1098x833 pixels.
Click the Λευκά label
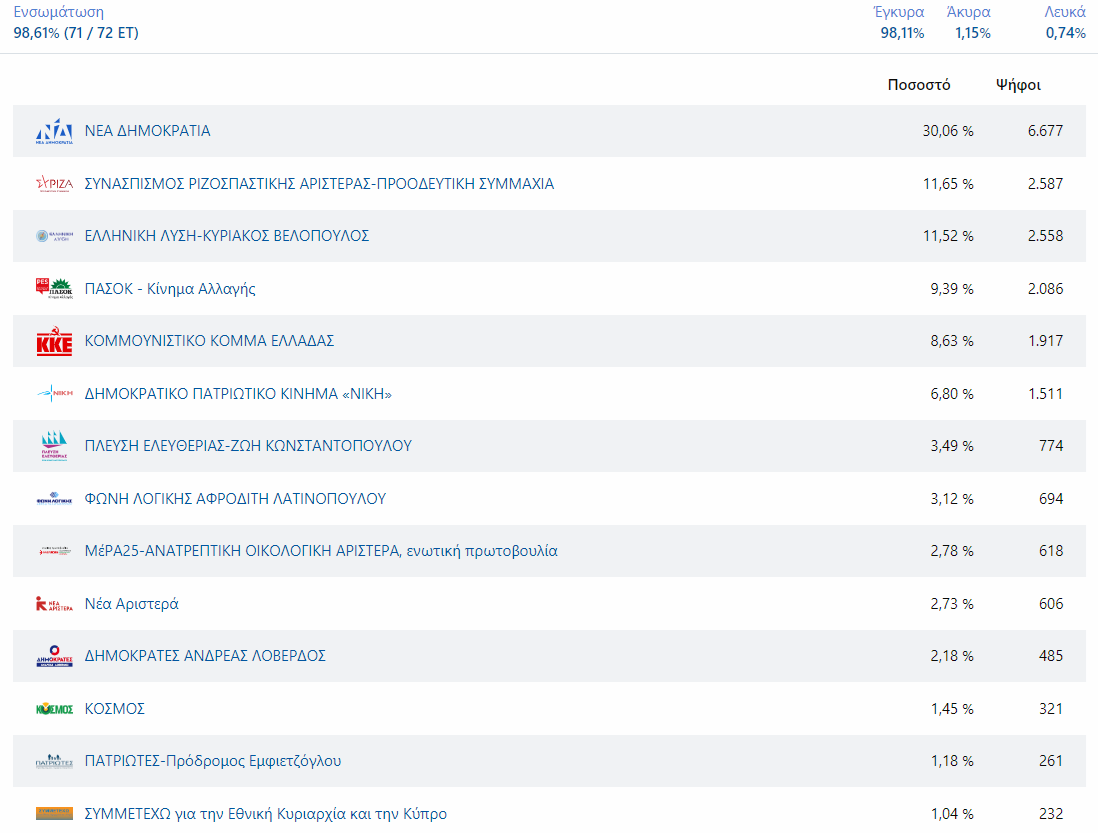pos(1065,12)
